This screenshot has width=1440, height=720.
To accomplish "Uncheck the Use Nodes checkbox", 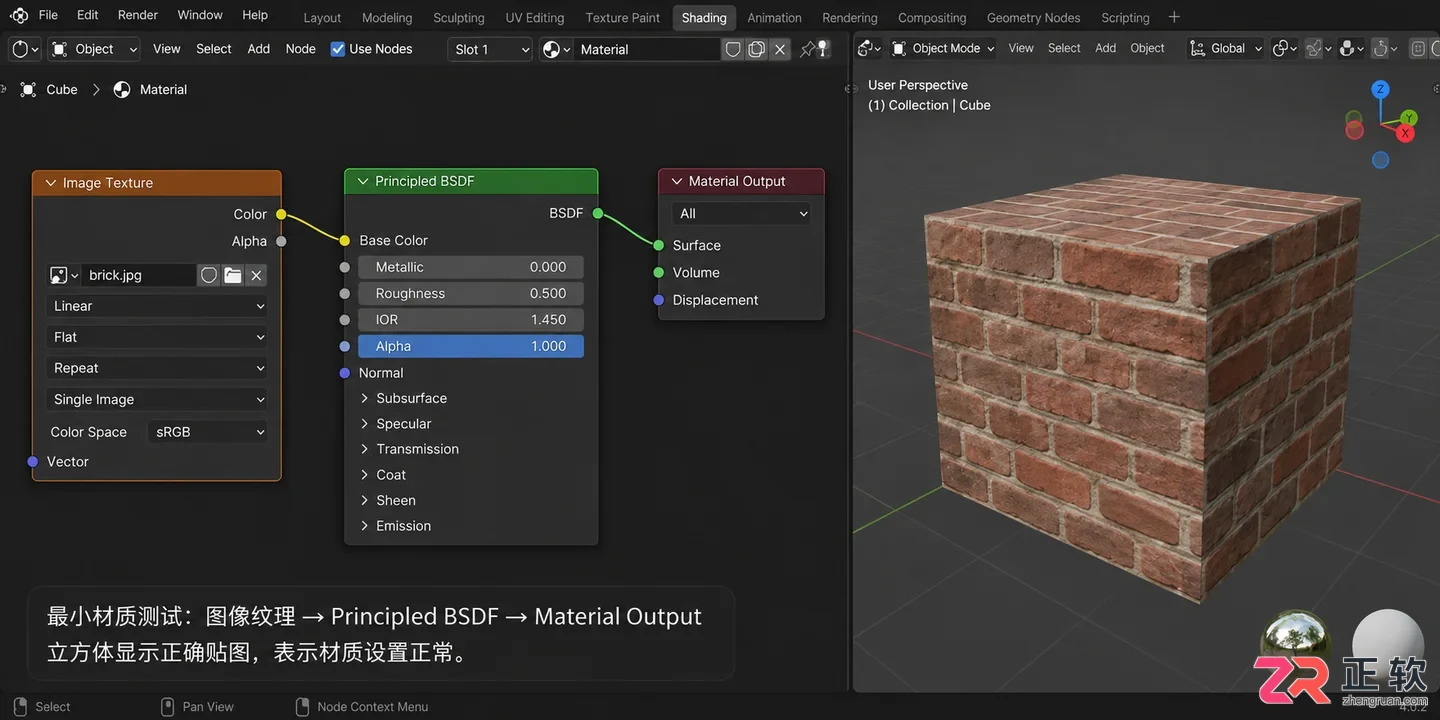I will pos(338,49).
